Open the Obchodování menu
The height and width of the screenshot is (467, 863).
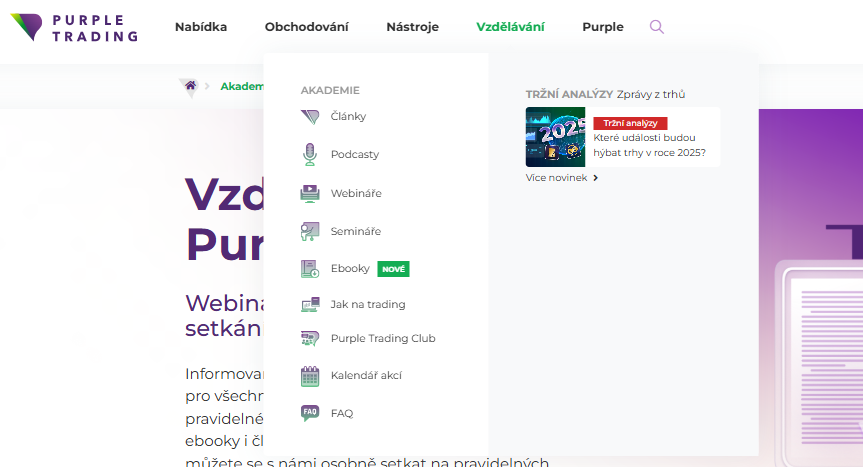click(307, 27)
